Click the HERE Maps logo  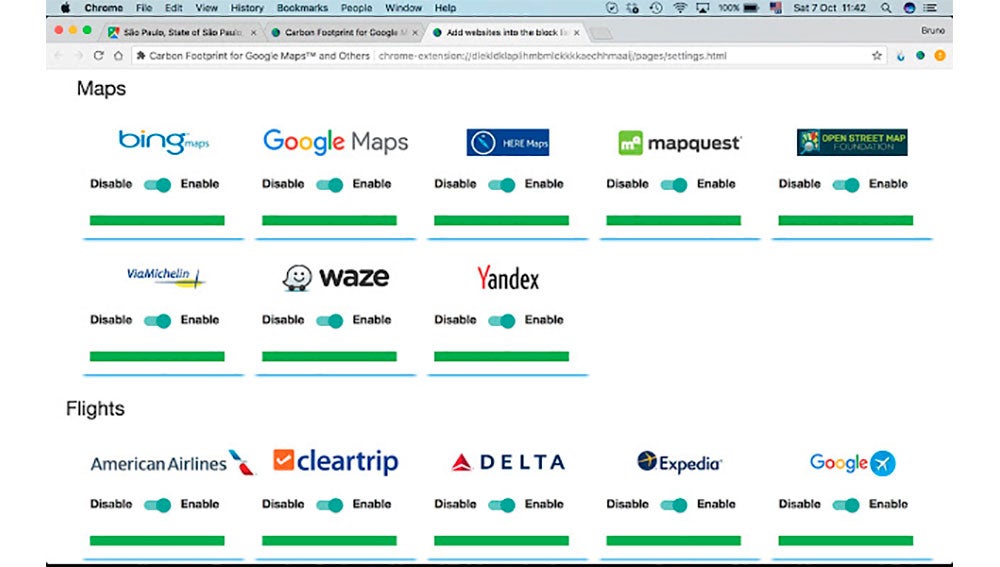pyautogui.click(x=508, y=142)
